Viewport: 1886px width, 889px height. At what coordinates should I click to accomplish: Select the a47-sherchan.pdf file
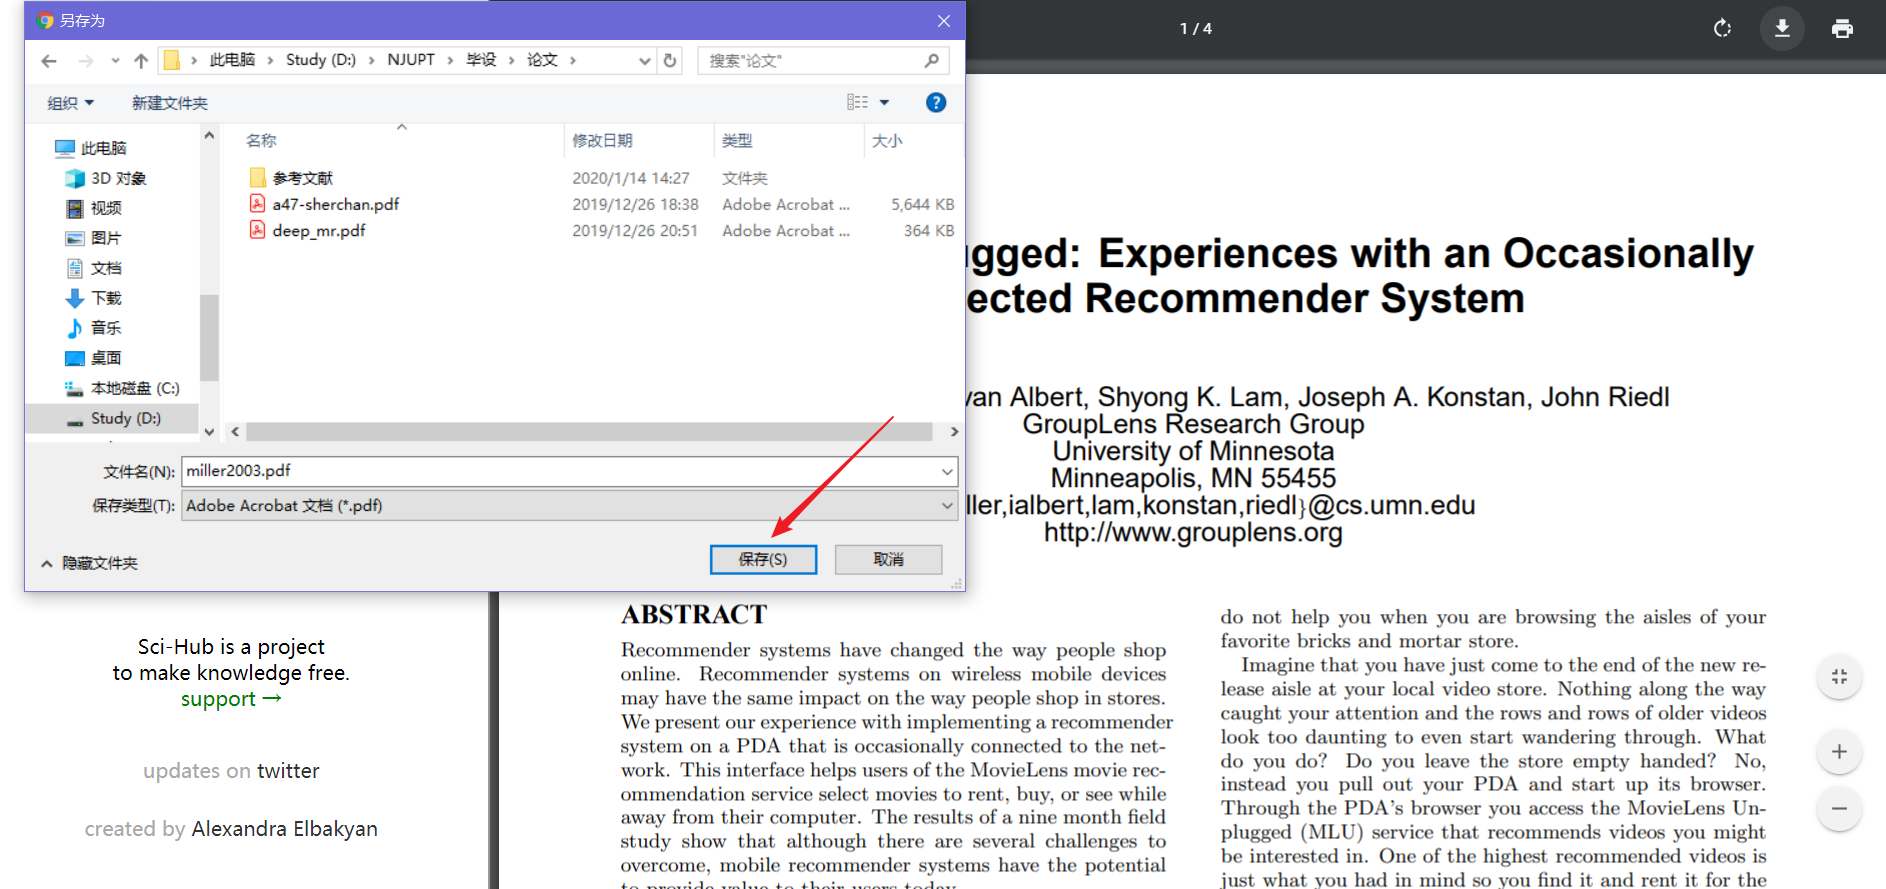pyautogui.click(x=324, y=204)
